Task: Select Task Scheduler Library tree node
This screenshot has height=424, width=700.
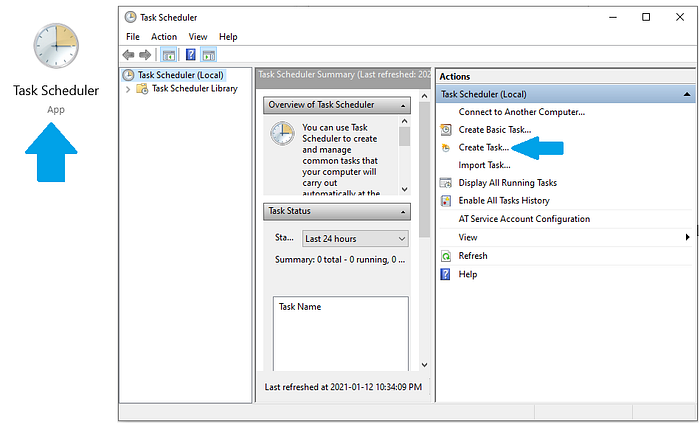Action: coord(195,88)
